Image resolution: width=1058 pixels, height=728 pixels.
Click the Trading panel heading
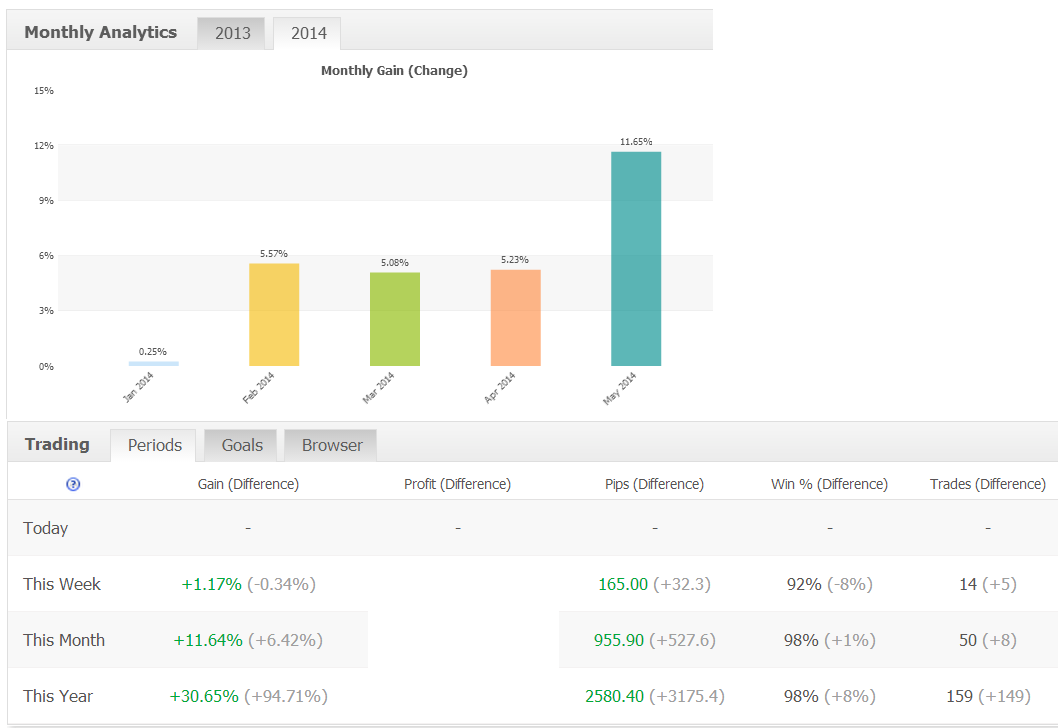click(x=57, y=445)
